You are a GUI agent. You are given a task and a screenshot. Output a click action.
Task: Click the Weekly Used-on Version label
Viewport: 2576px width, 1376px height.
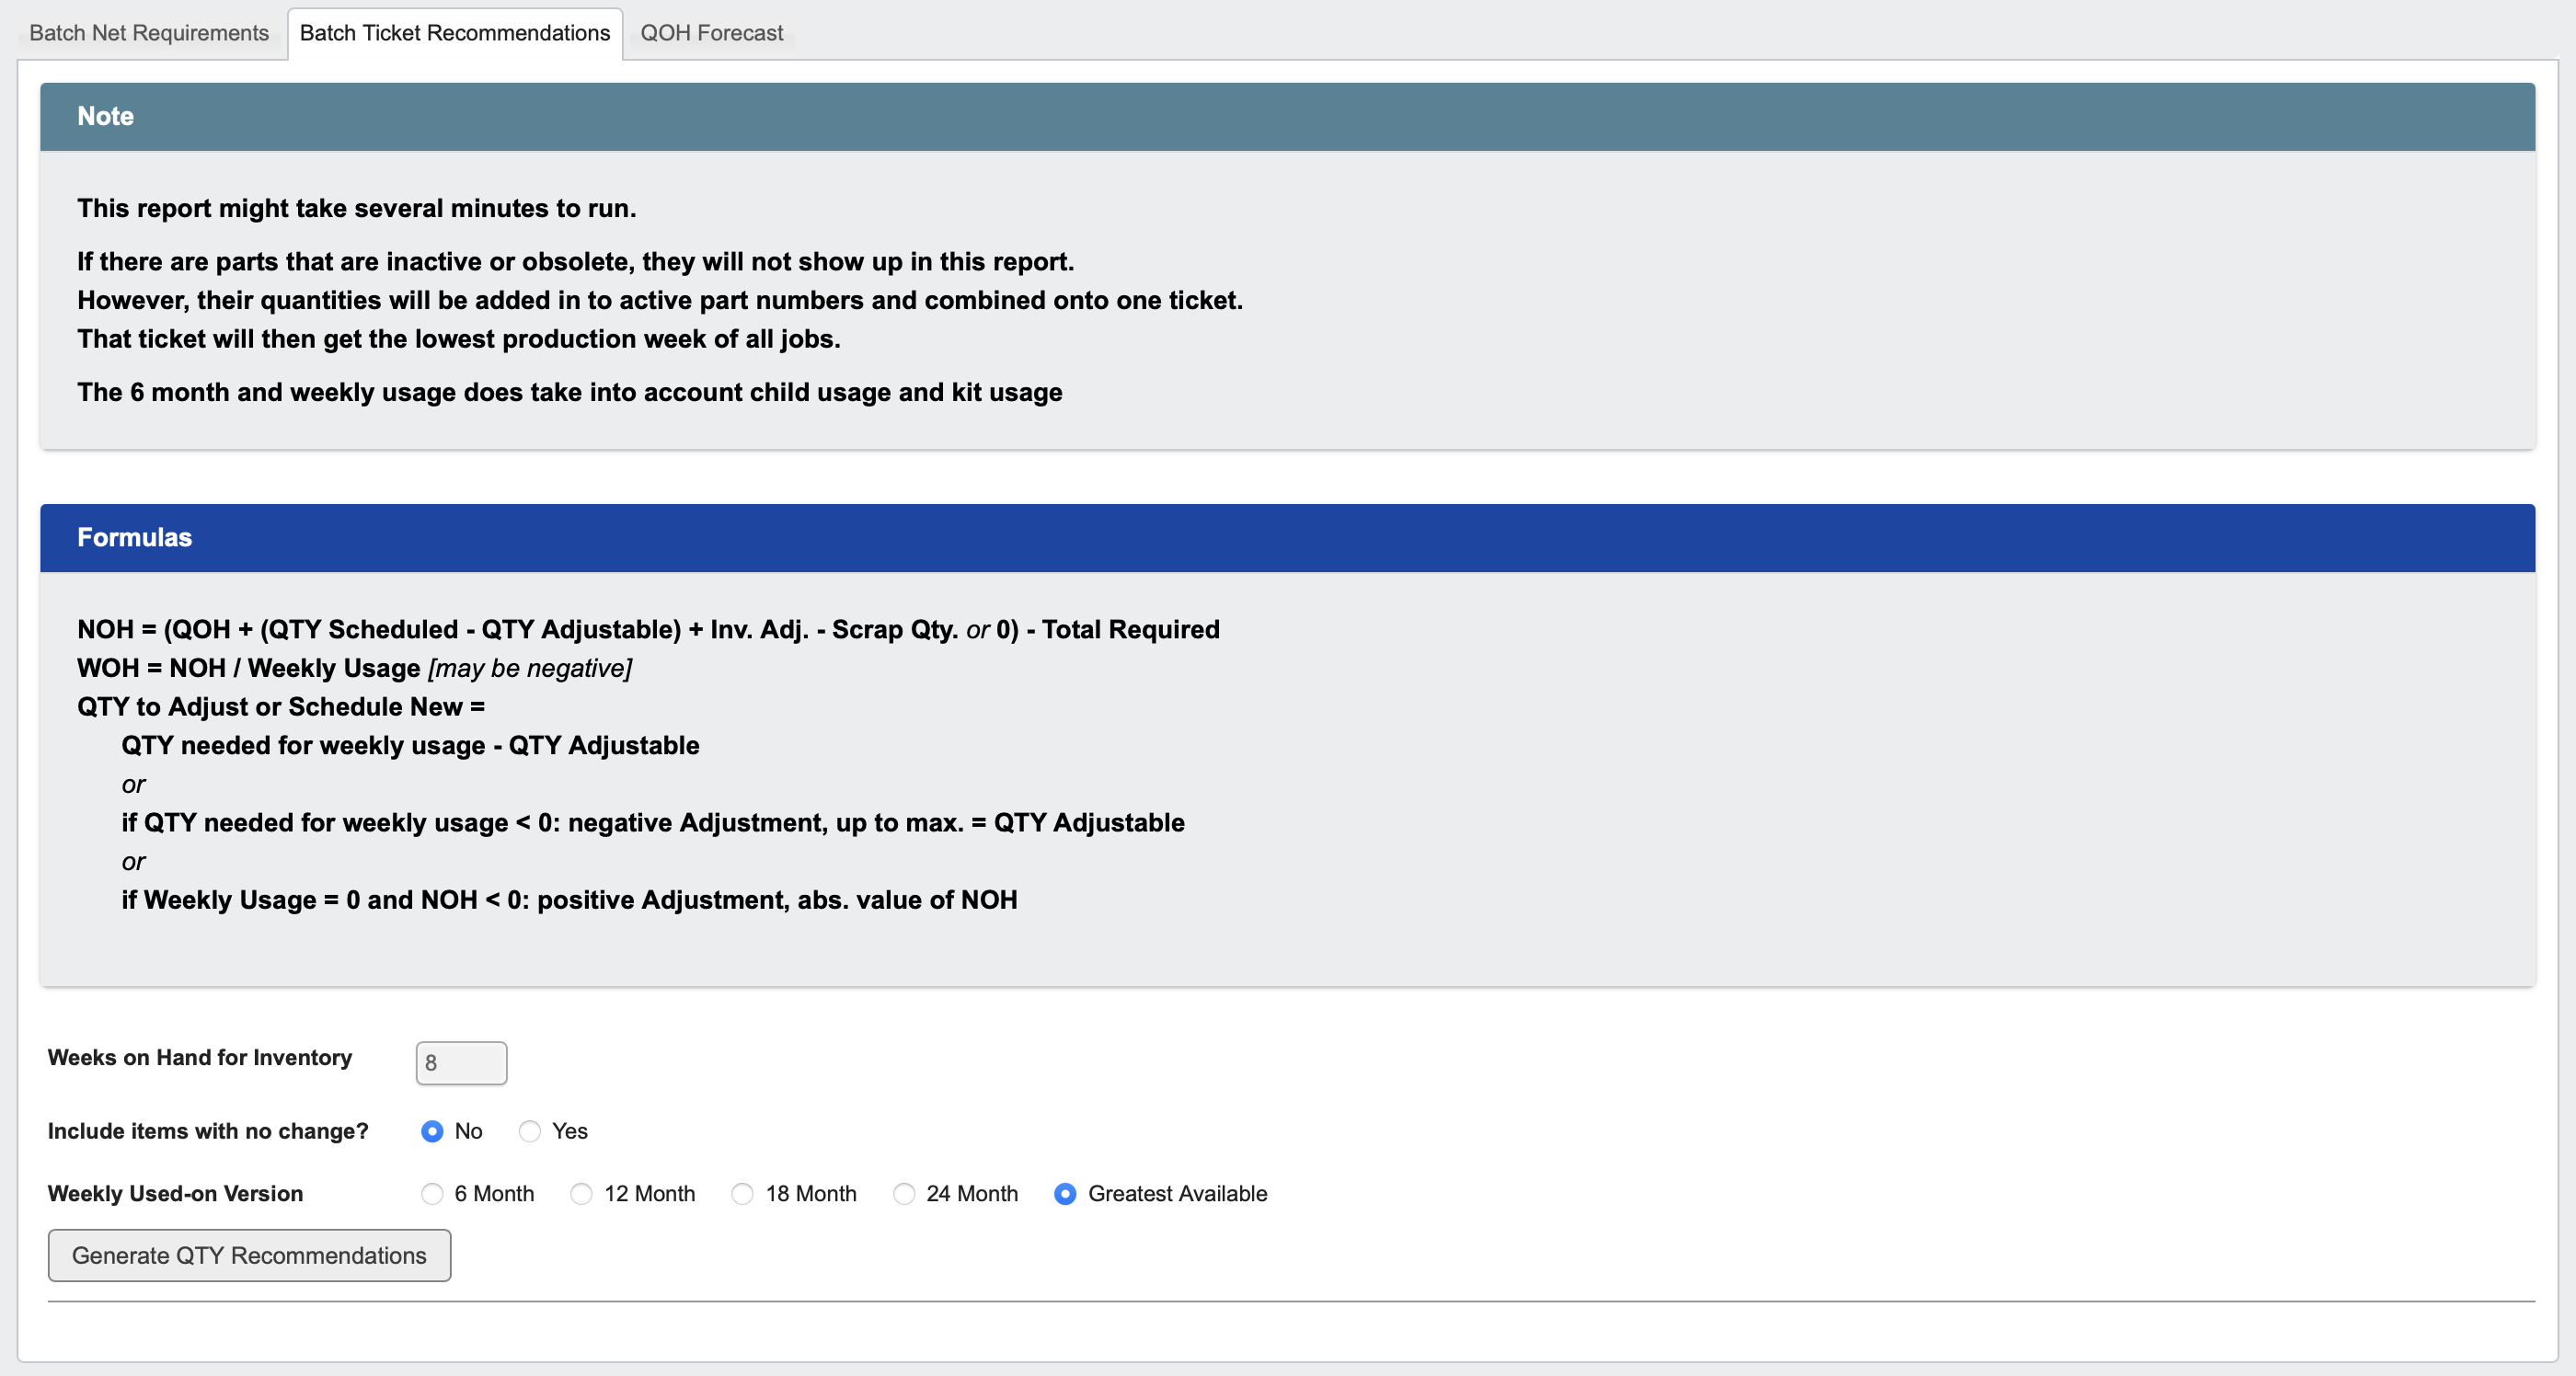click(x=175, y=1193)
